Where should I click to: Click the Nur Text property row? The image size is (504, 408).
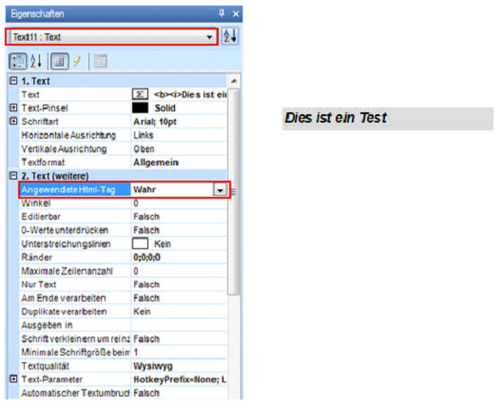[123, 285]
